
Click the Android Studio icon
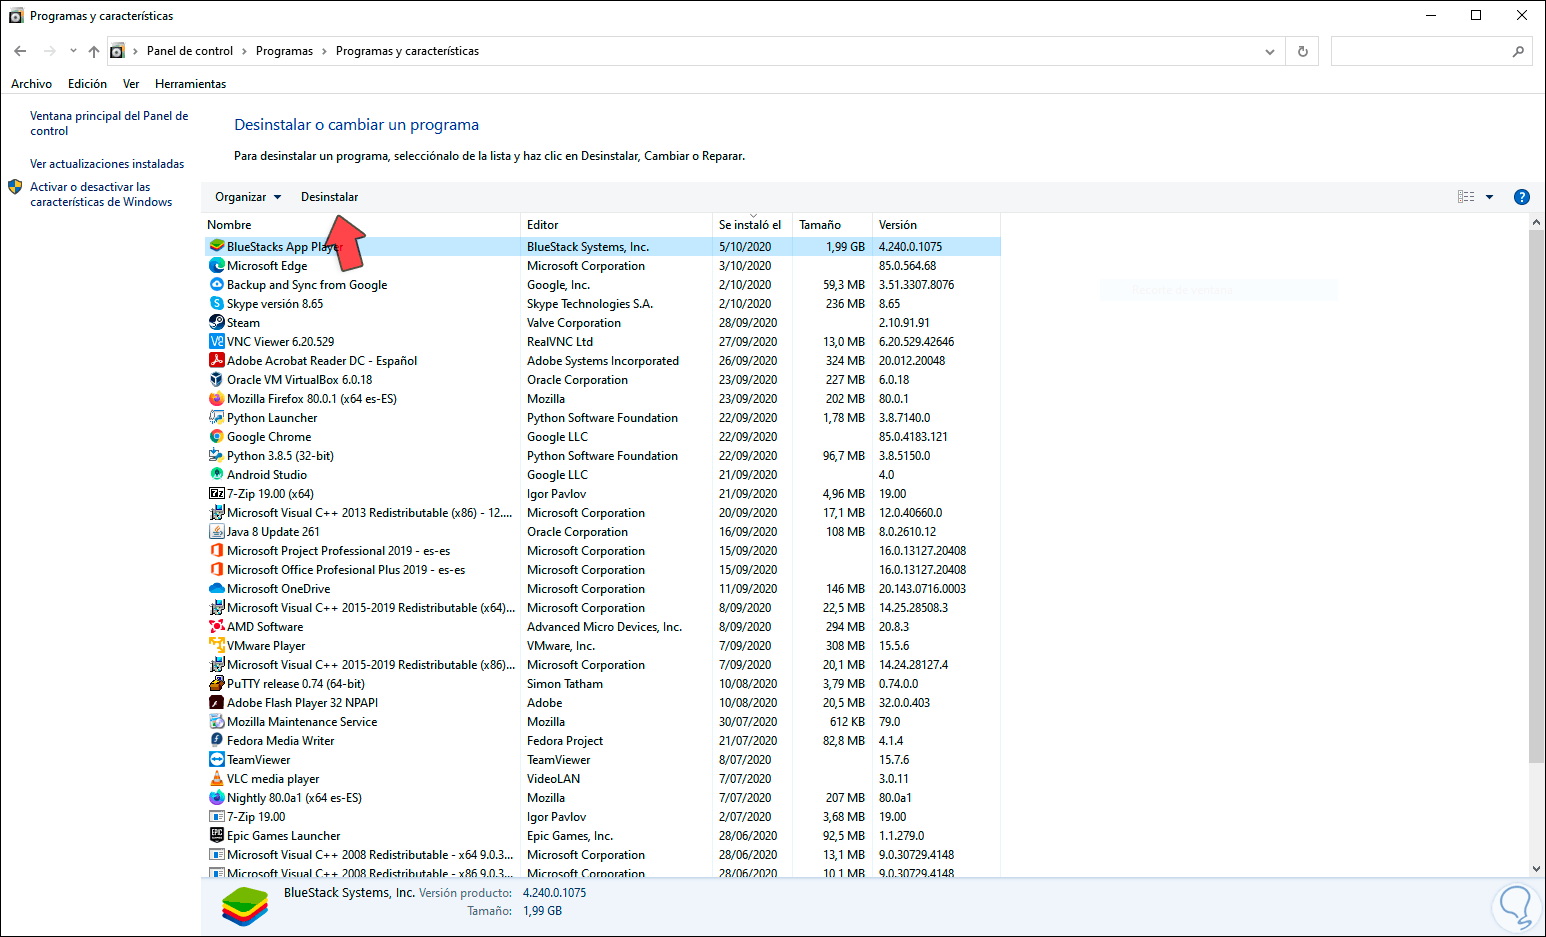pyautogui.click(x=216, y=475)
